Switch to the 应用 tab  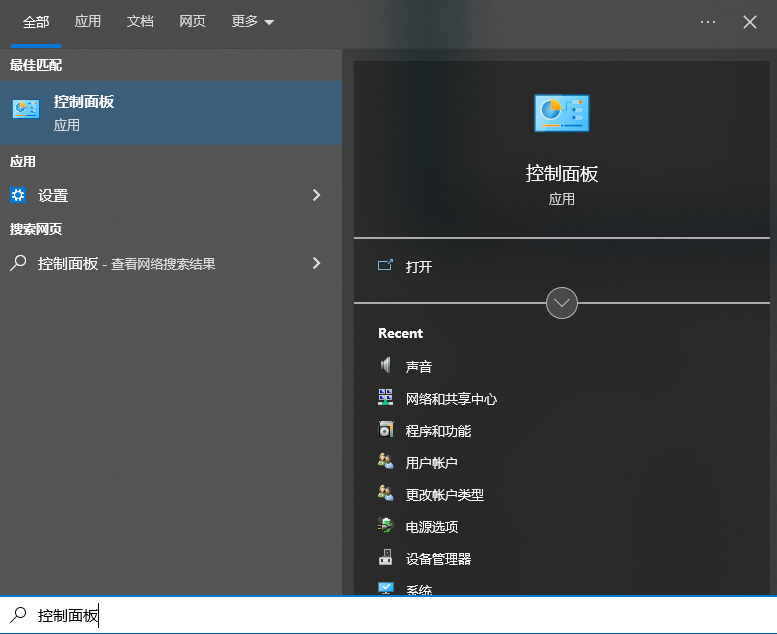[88, 21]
